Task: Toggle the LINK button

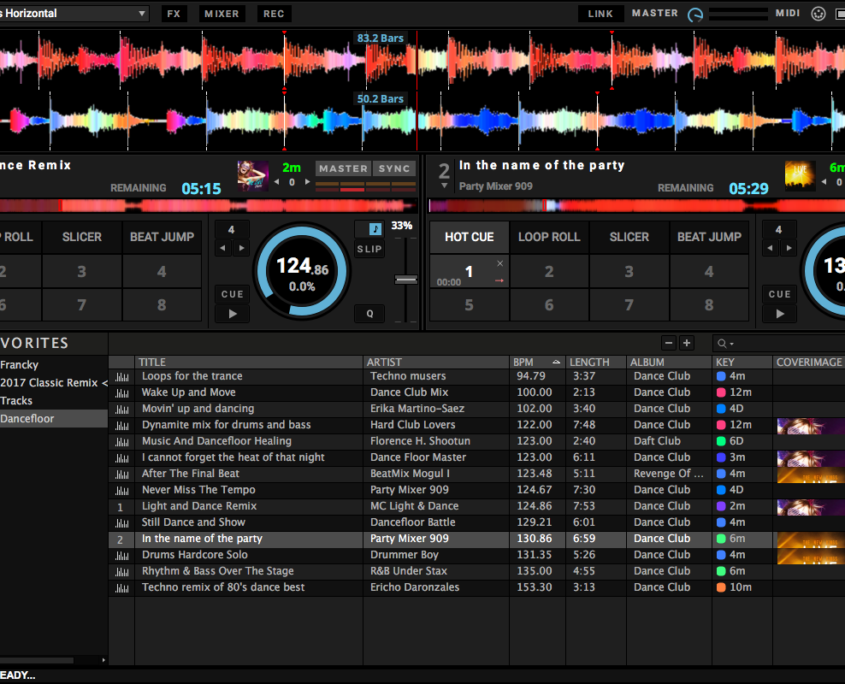Action: [x=600, y=13]
